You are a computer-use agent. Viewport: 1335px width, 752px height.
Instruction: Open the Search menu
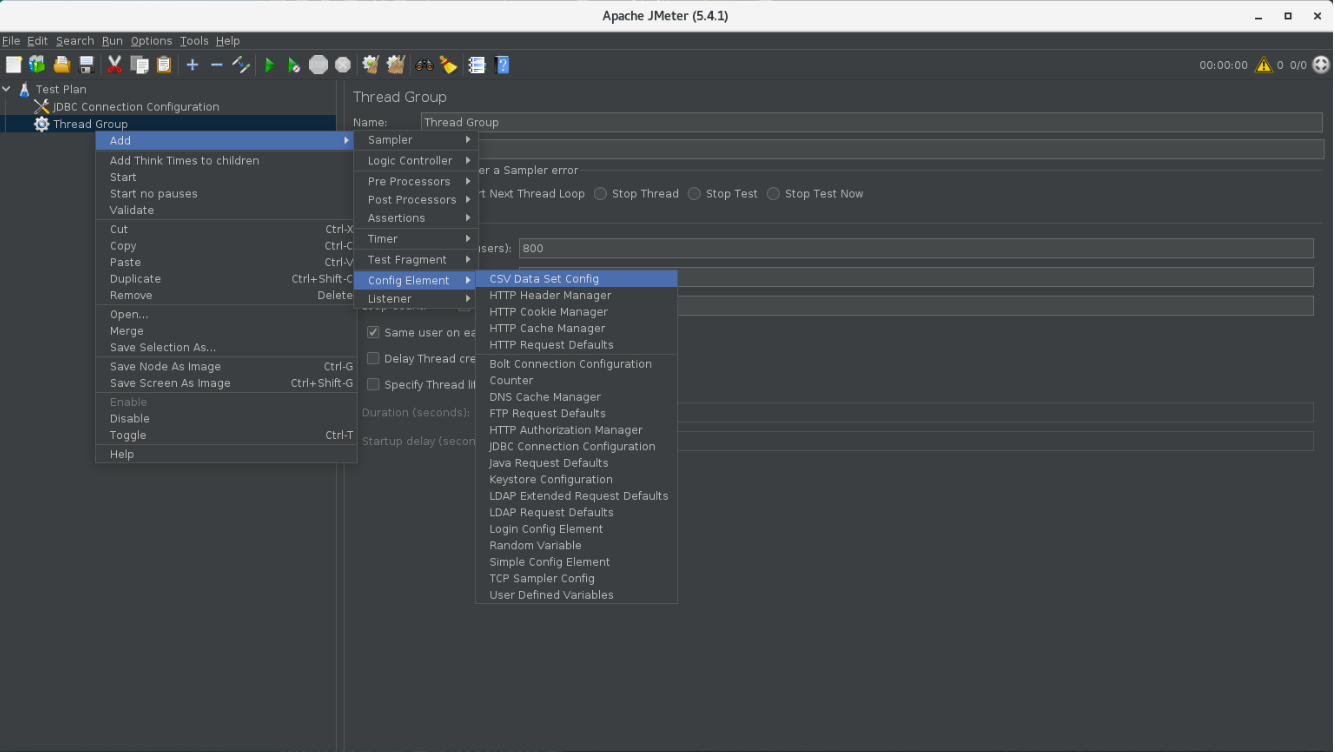click(75, 41)
